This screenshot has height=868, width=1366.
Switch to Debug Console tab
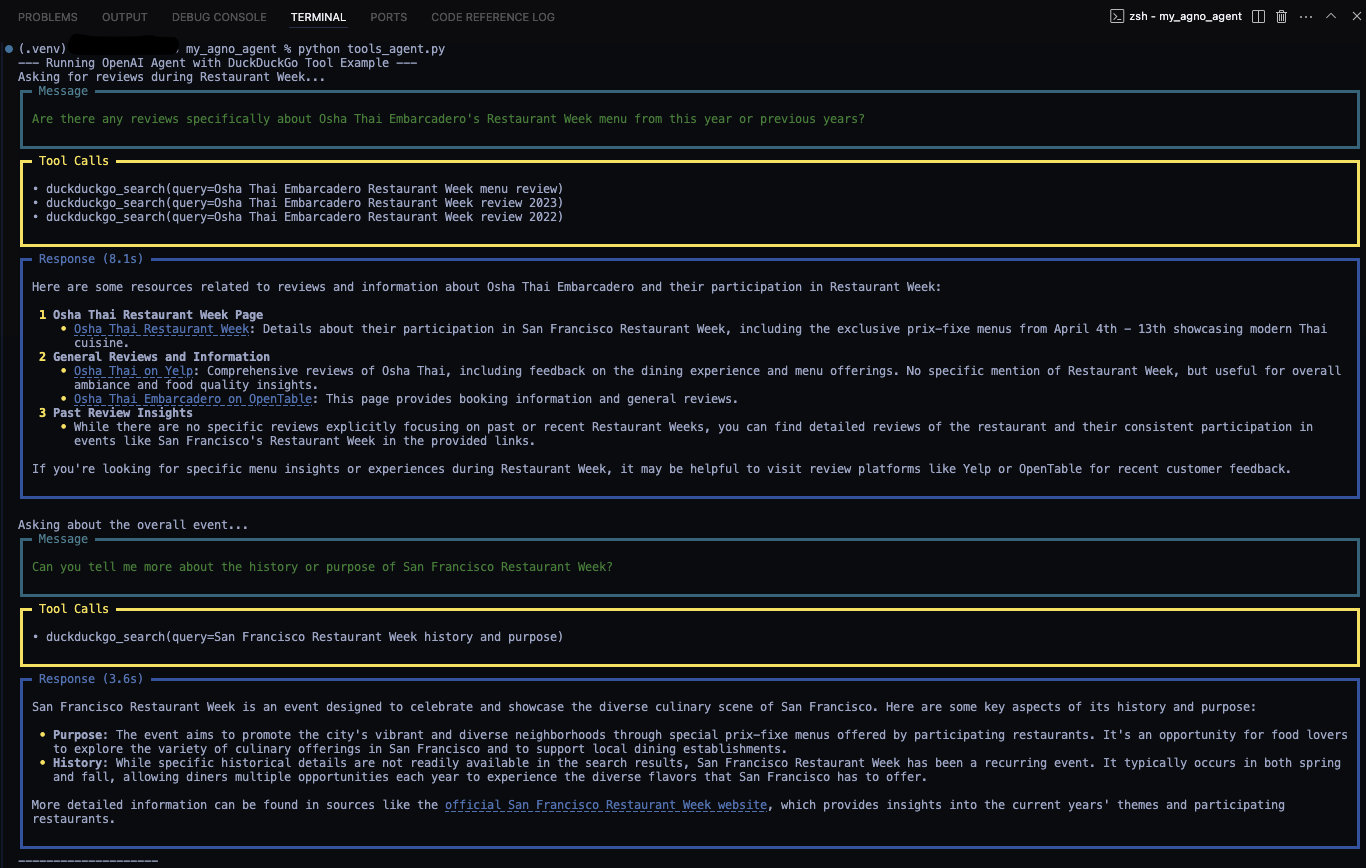(x=219, y=17)
